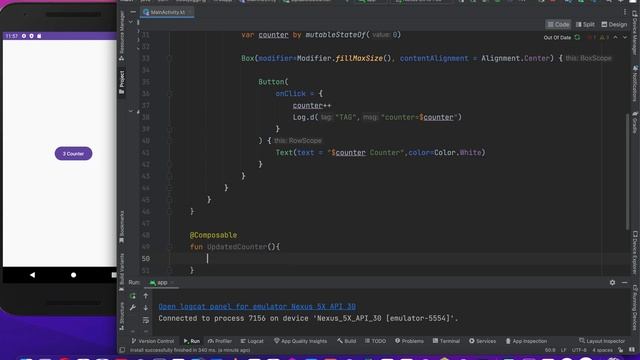Open App Quality Insights tool window

pos(300,341)
